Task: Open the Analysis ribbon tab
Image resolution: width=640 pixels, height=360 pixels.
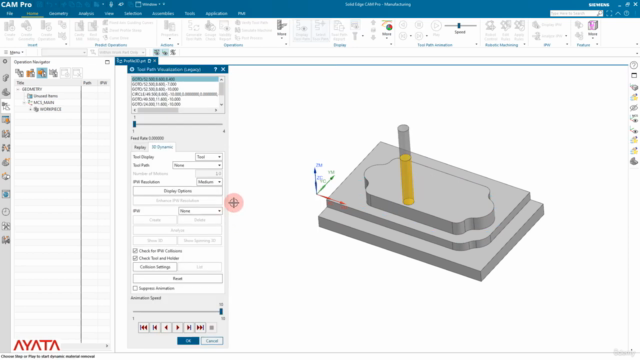Action: 86,13
